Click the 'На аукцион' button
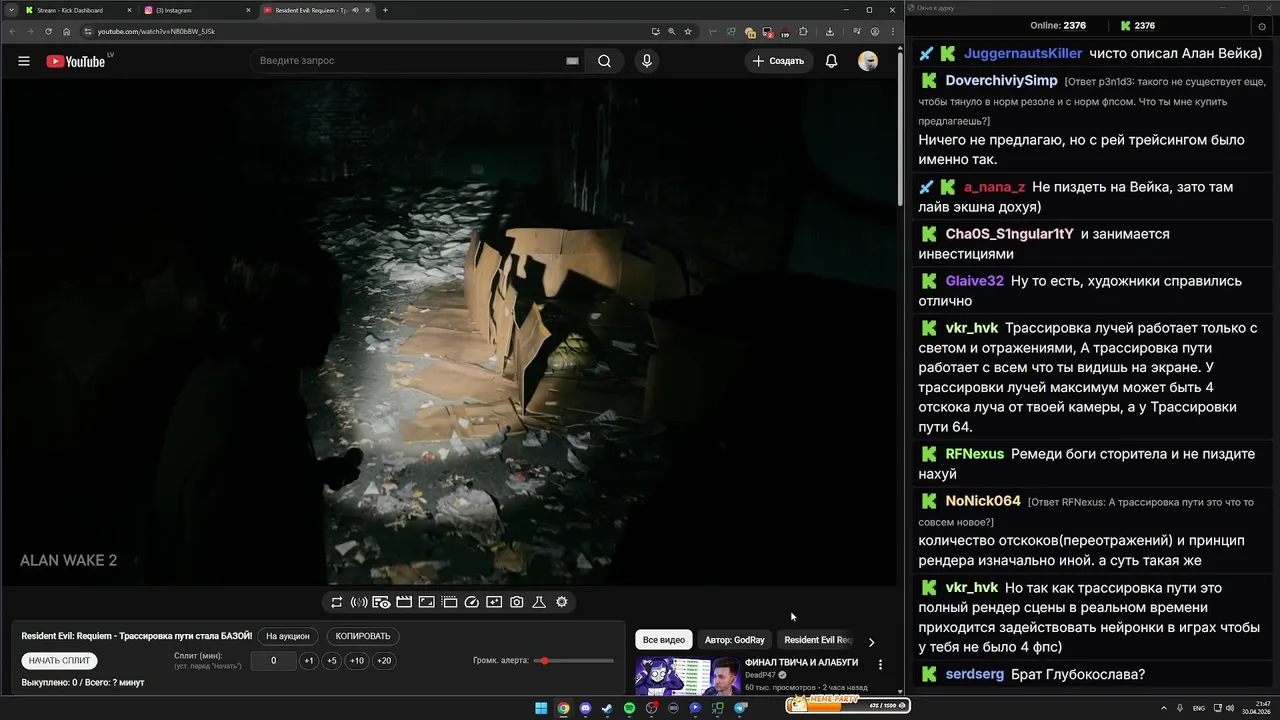The image size is (1280, 720). pyautogui.click(x=288, y=636)
